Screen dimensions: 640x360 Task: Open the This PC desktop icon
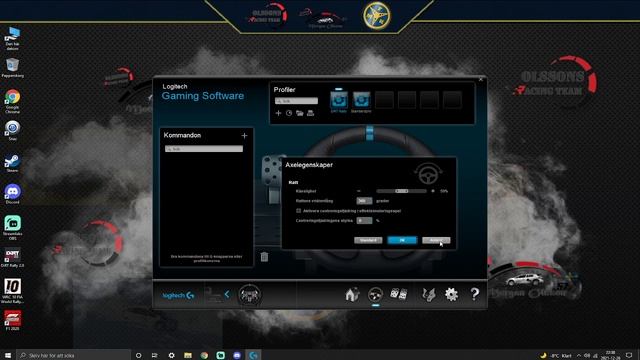pos(13,39)
